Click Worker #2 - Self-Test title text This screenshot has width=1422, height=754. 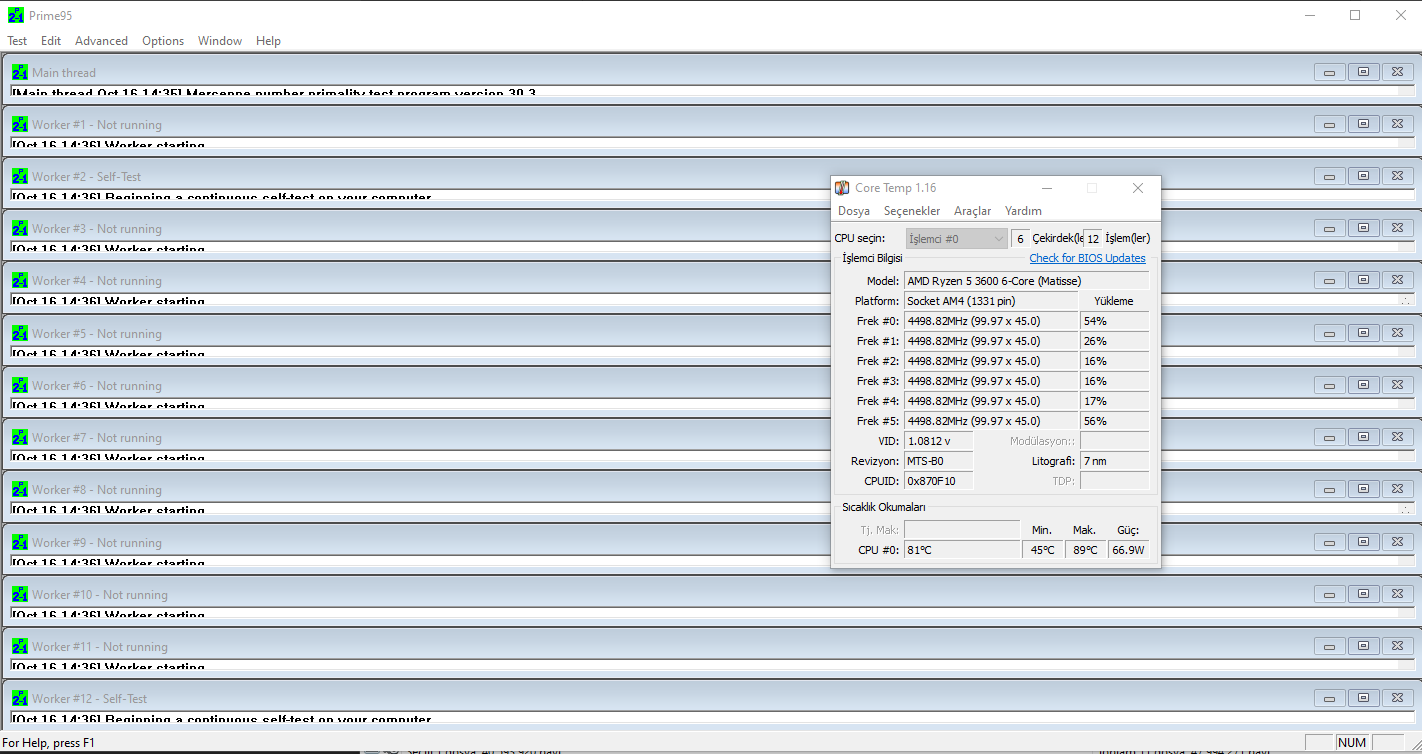(x=87, y=177)
